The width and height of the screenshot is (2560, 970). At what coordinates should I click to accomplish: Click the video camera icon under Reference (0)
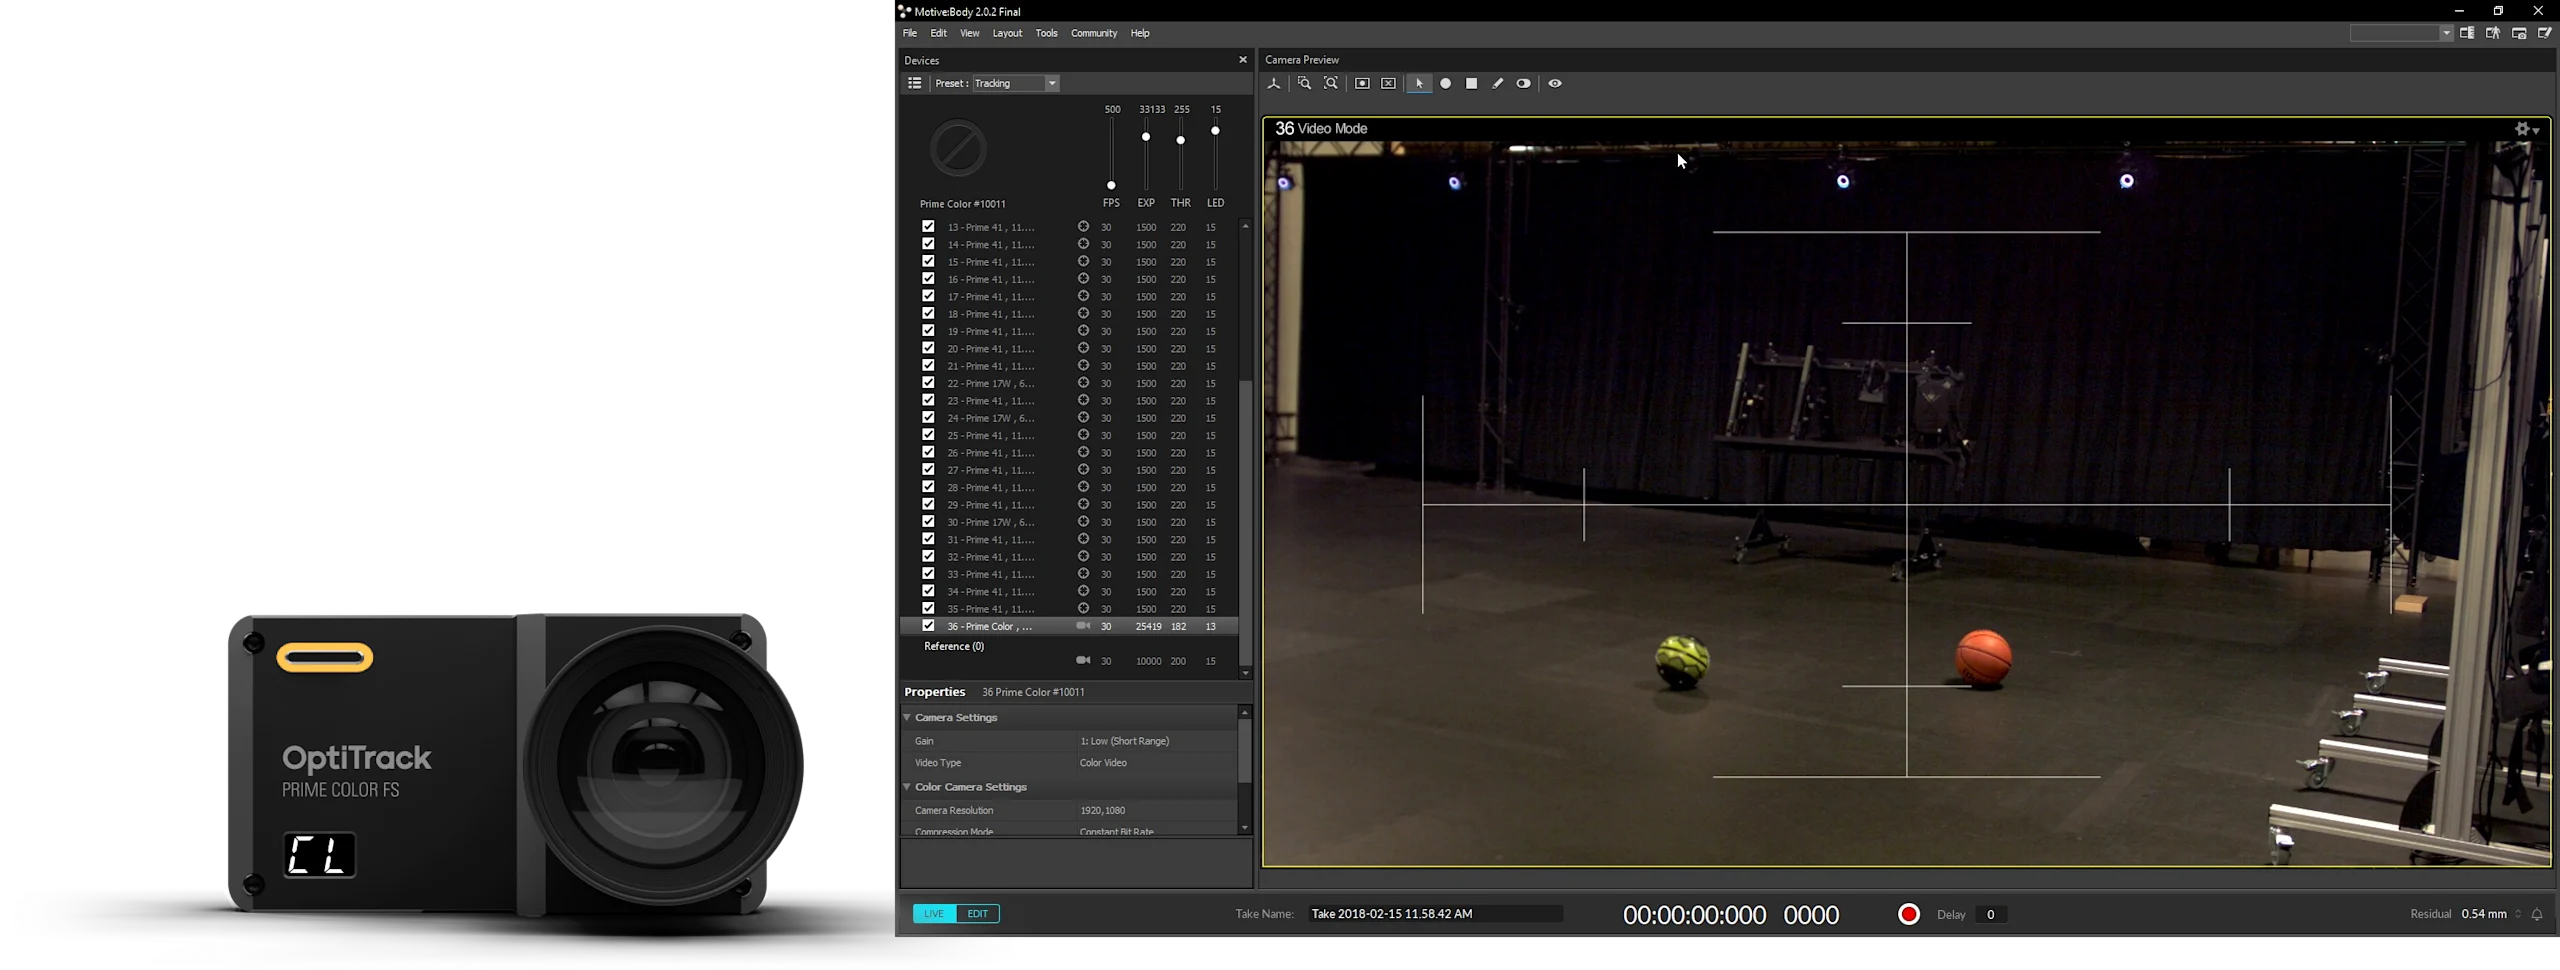1083,661
